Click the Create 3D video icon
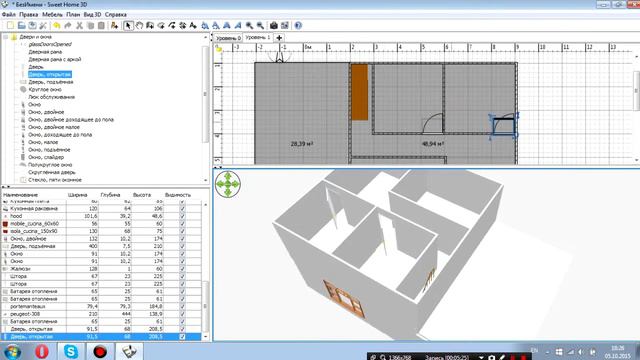 pos(284,25)
